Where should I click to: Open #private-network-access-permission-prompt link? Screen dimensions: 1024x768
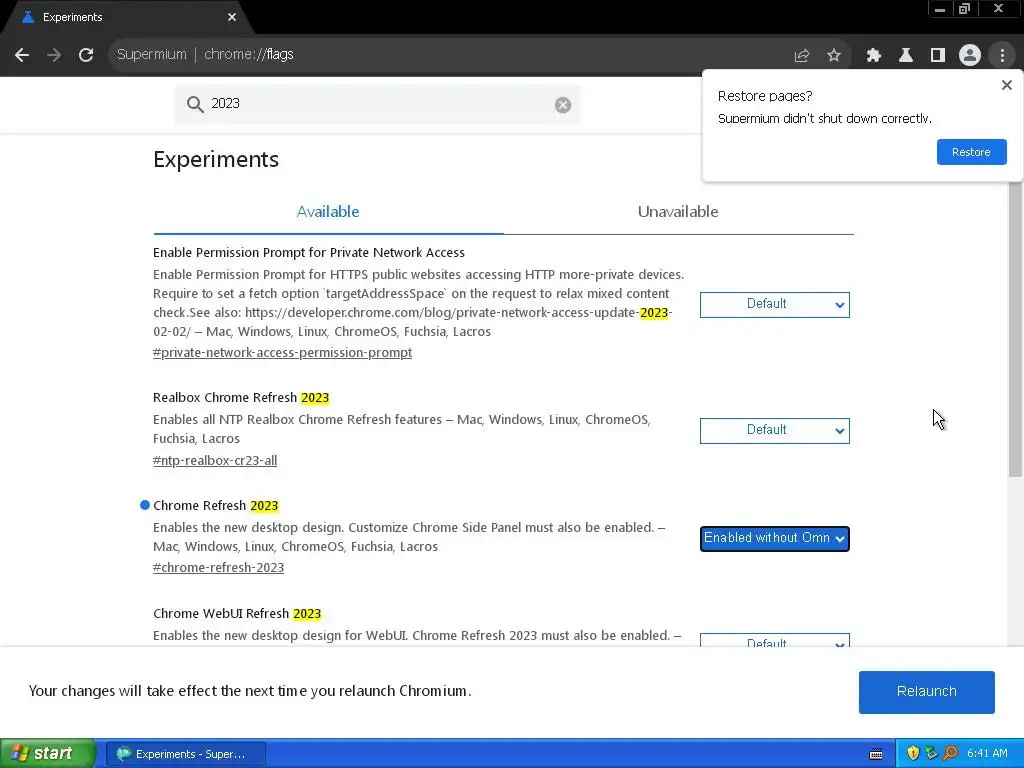(282, 353)
